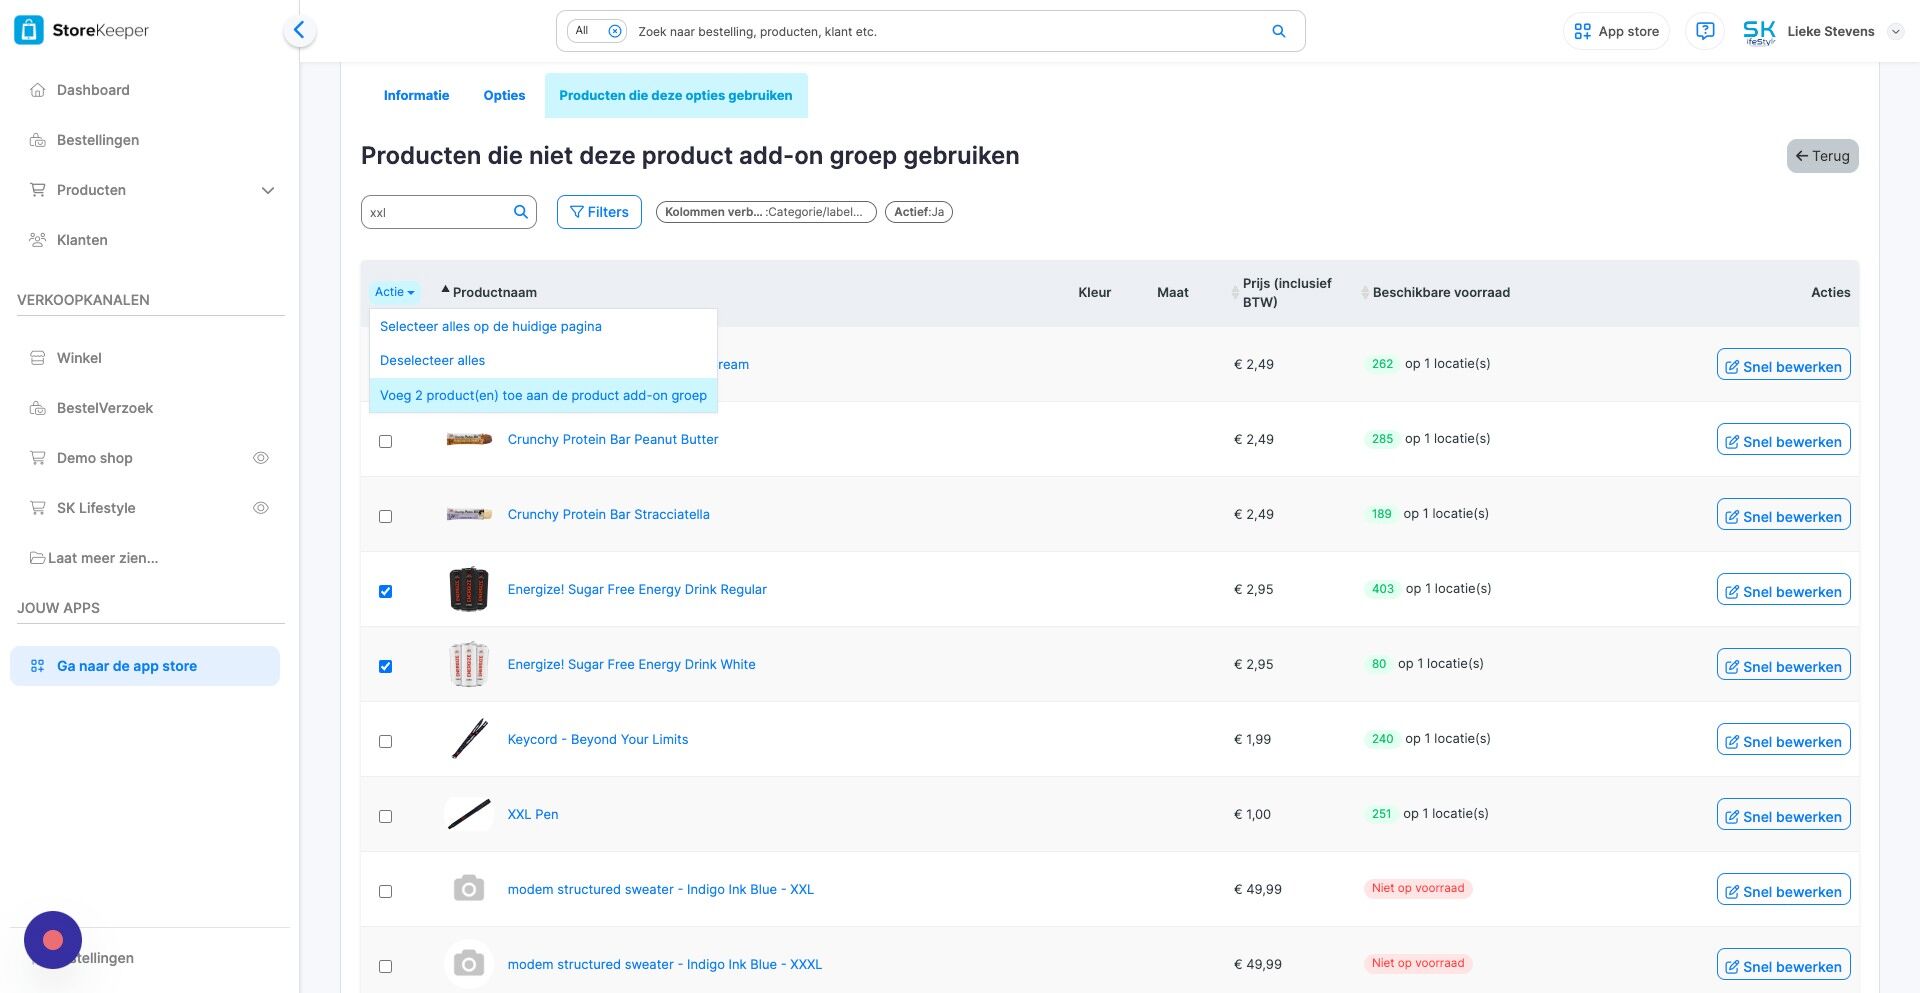The height and width of the screenshot is (993, 1920).
Task: Open the App store grid icon
Action: 1582,31
